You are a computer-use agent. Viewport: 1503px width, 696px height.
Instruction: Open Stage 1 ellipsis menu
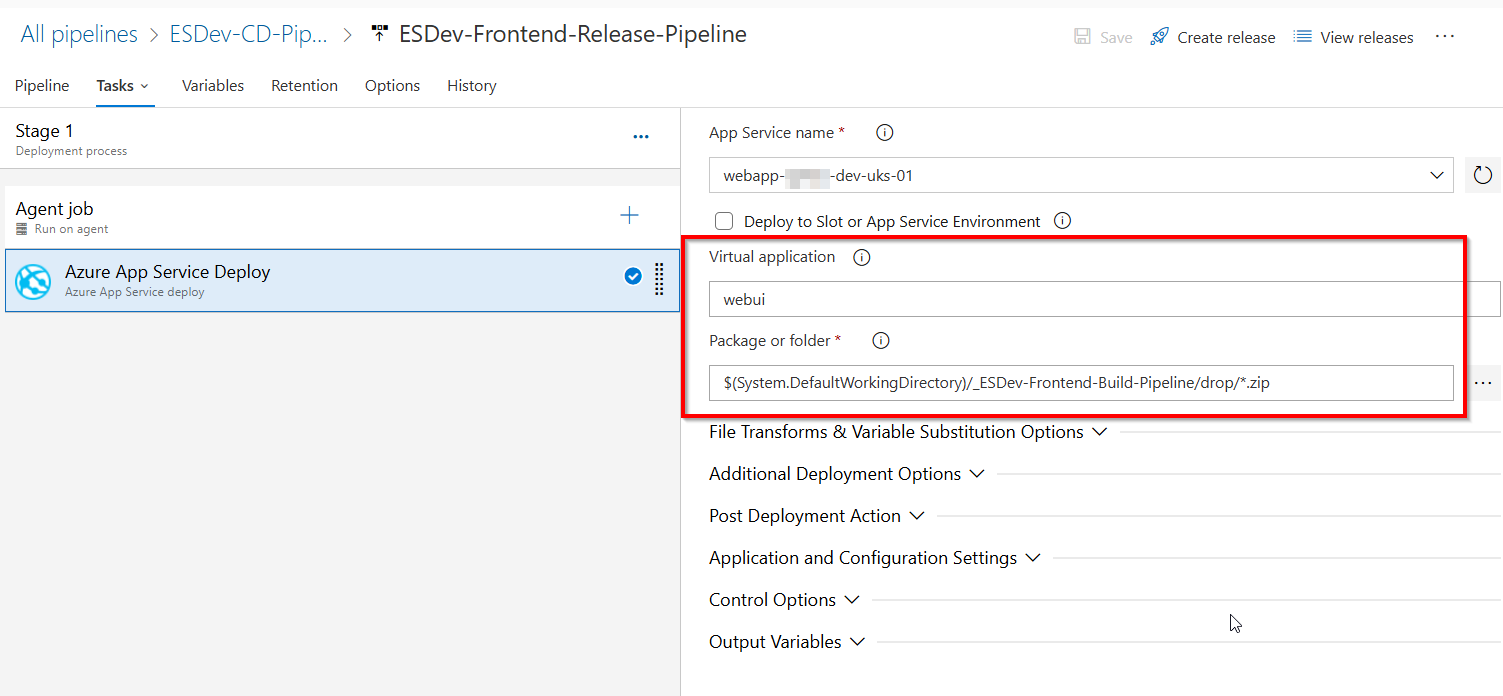(x=641, y=137)
